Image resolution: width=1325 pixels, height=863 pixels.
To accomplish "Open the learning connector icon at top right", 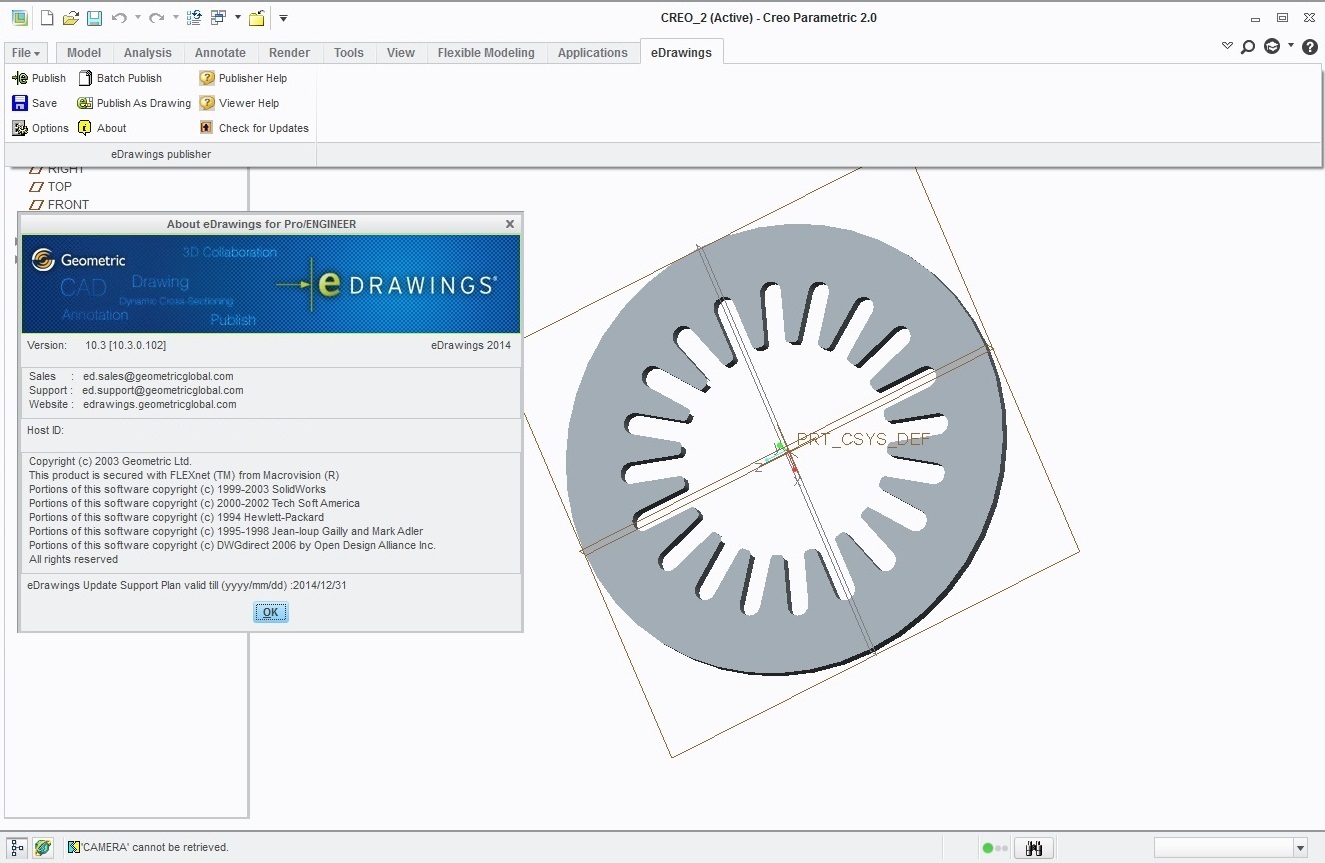I will pos(1272,46).
